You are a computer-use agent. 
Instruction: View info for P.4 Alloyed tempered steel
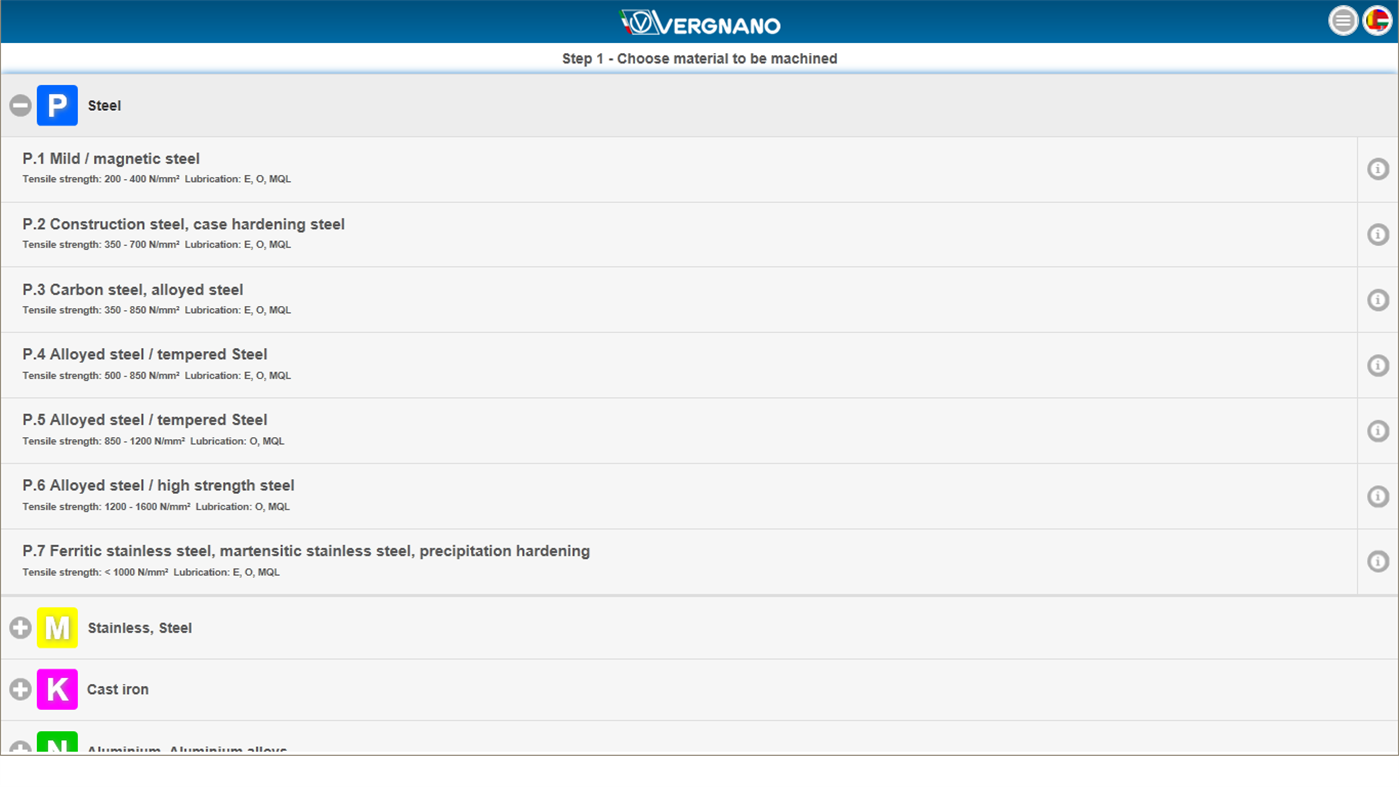(x=1377, y=364)
